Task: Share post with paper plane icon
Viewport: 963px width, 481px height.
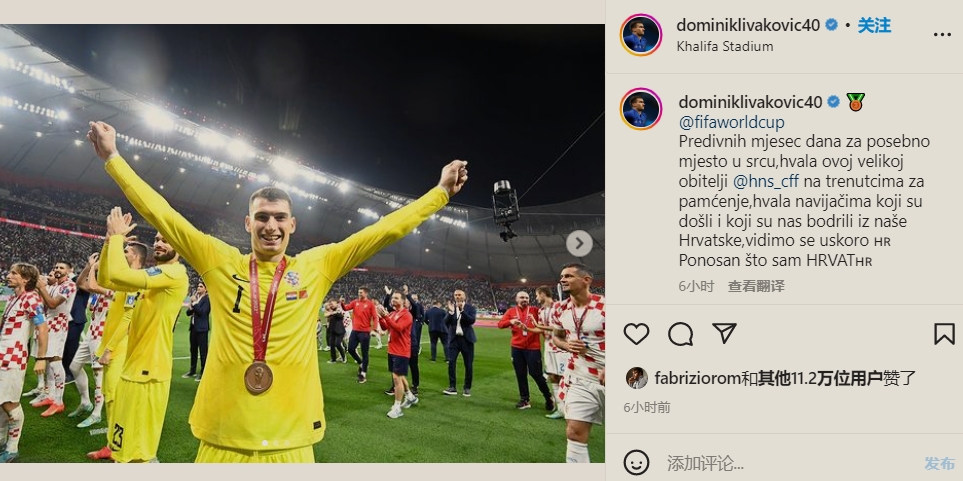Action: coord(724,333)
